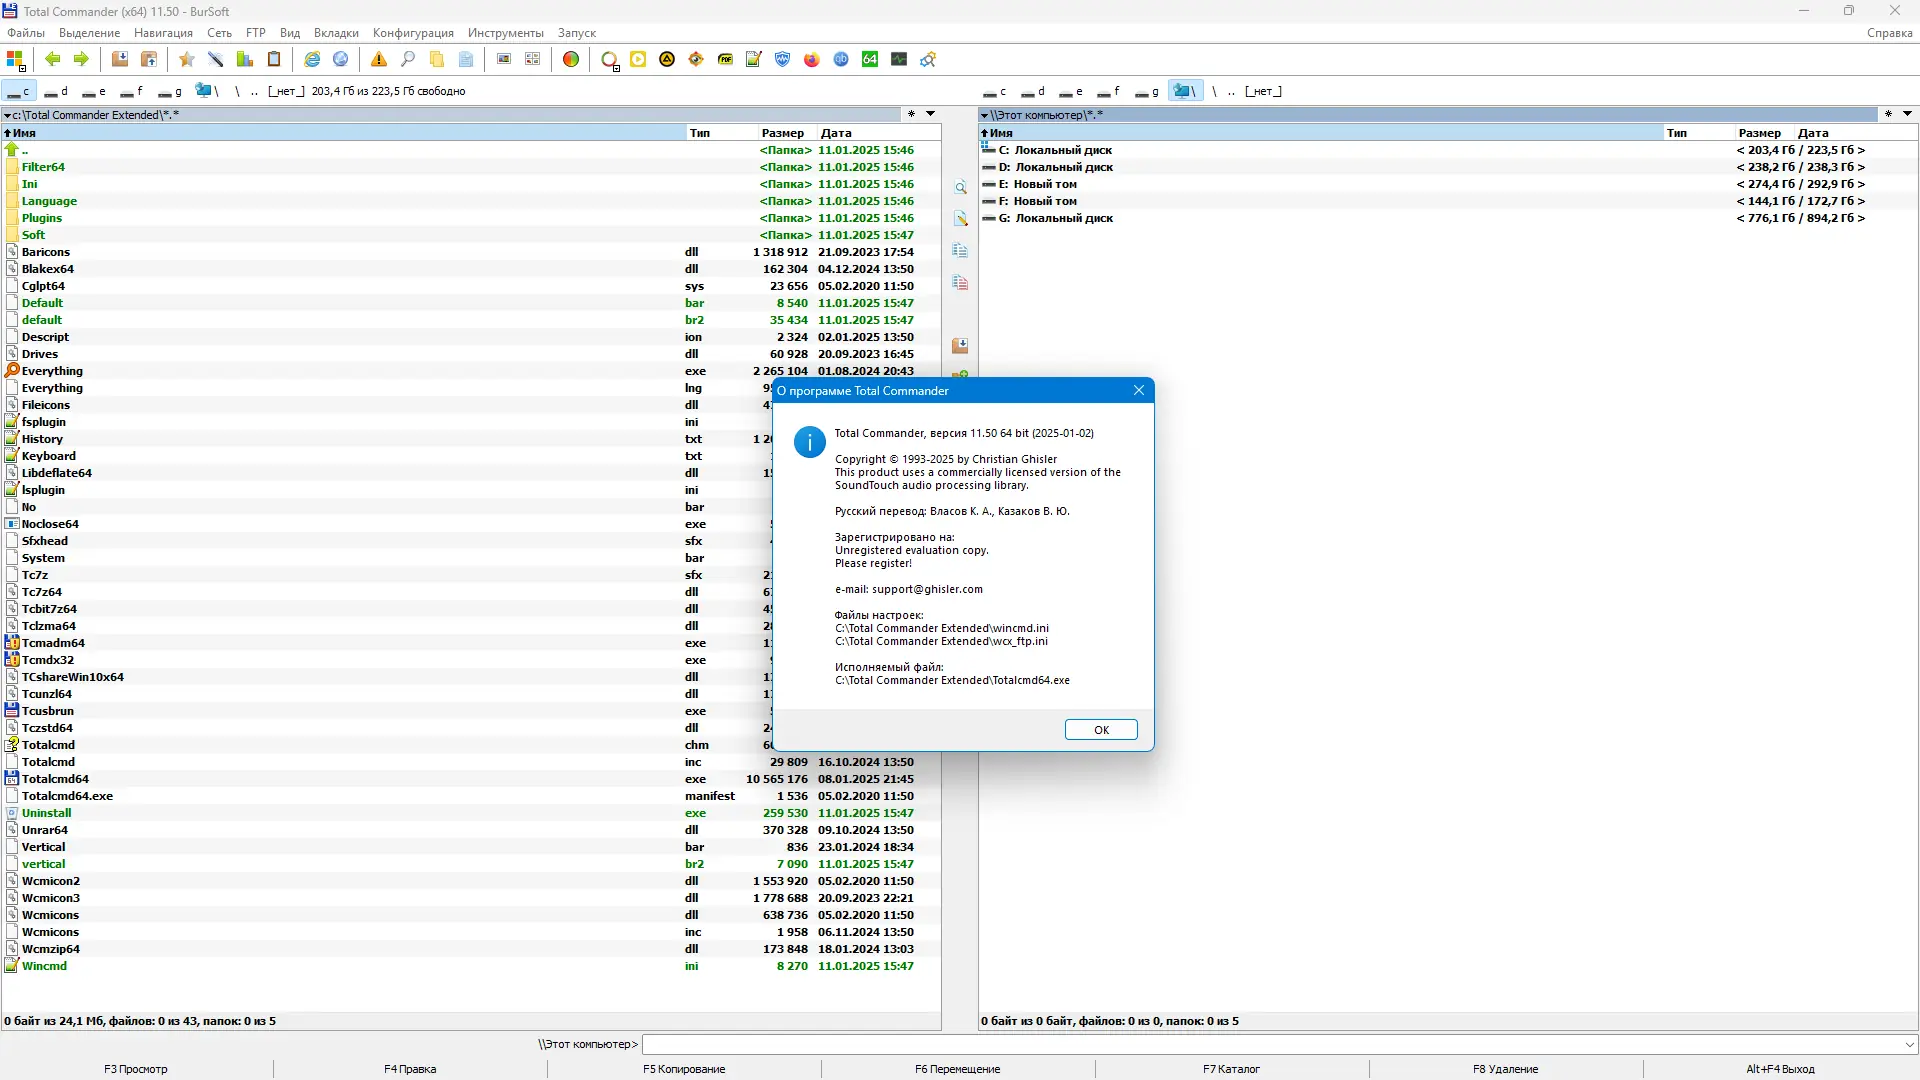Click into the command line input field

click(x=1270, y=1044)
